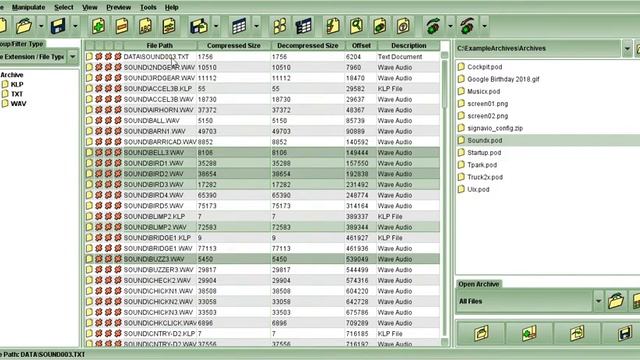
Task: Click the Table View grid toolbar icon
Action: pyautogui.click(x=239, y=26)
